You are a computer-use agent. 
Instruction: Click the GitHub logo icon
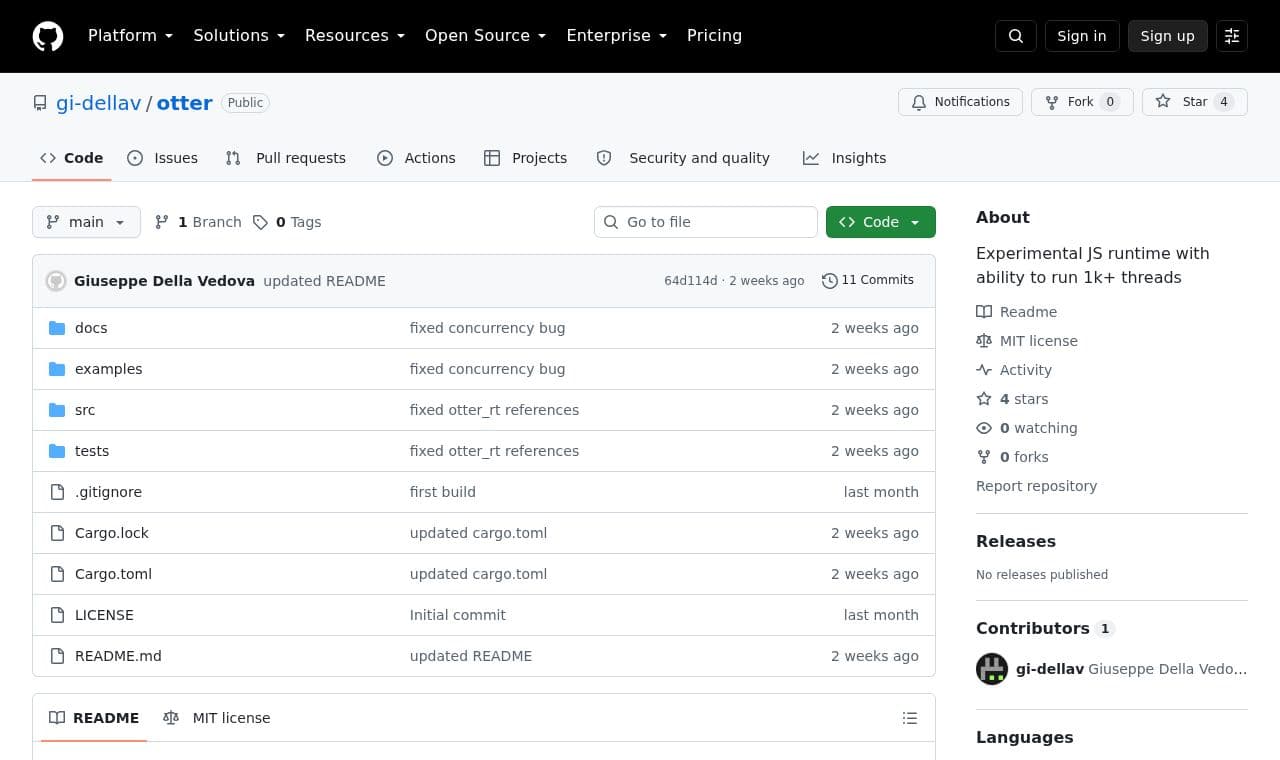[x=48, y=36]
